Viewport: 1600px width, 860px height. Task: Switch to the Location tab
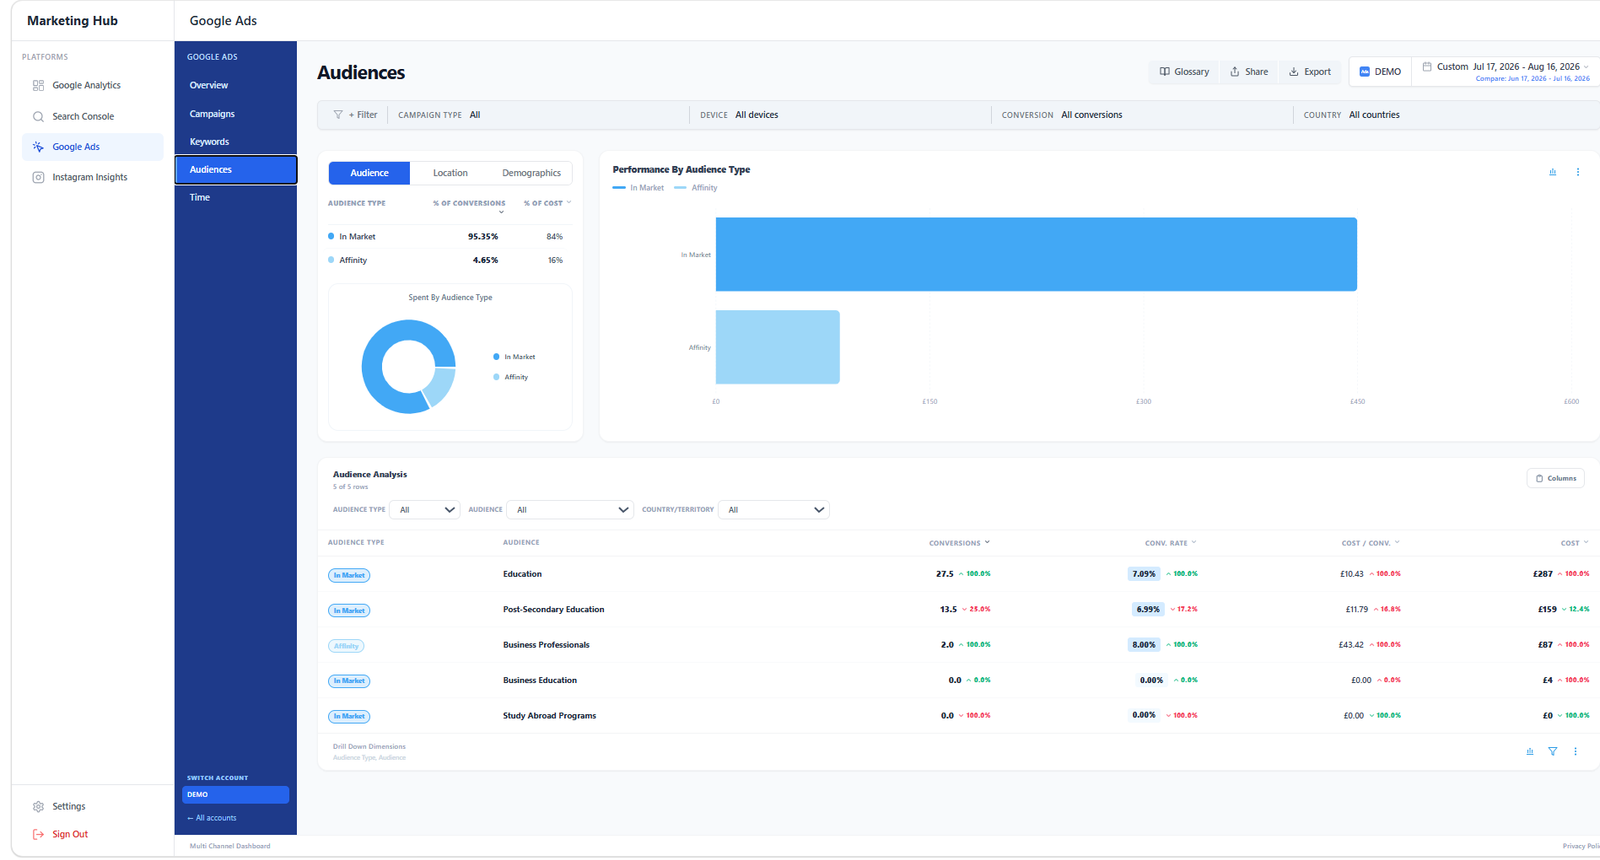pos(450,173)
